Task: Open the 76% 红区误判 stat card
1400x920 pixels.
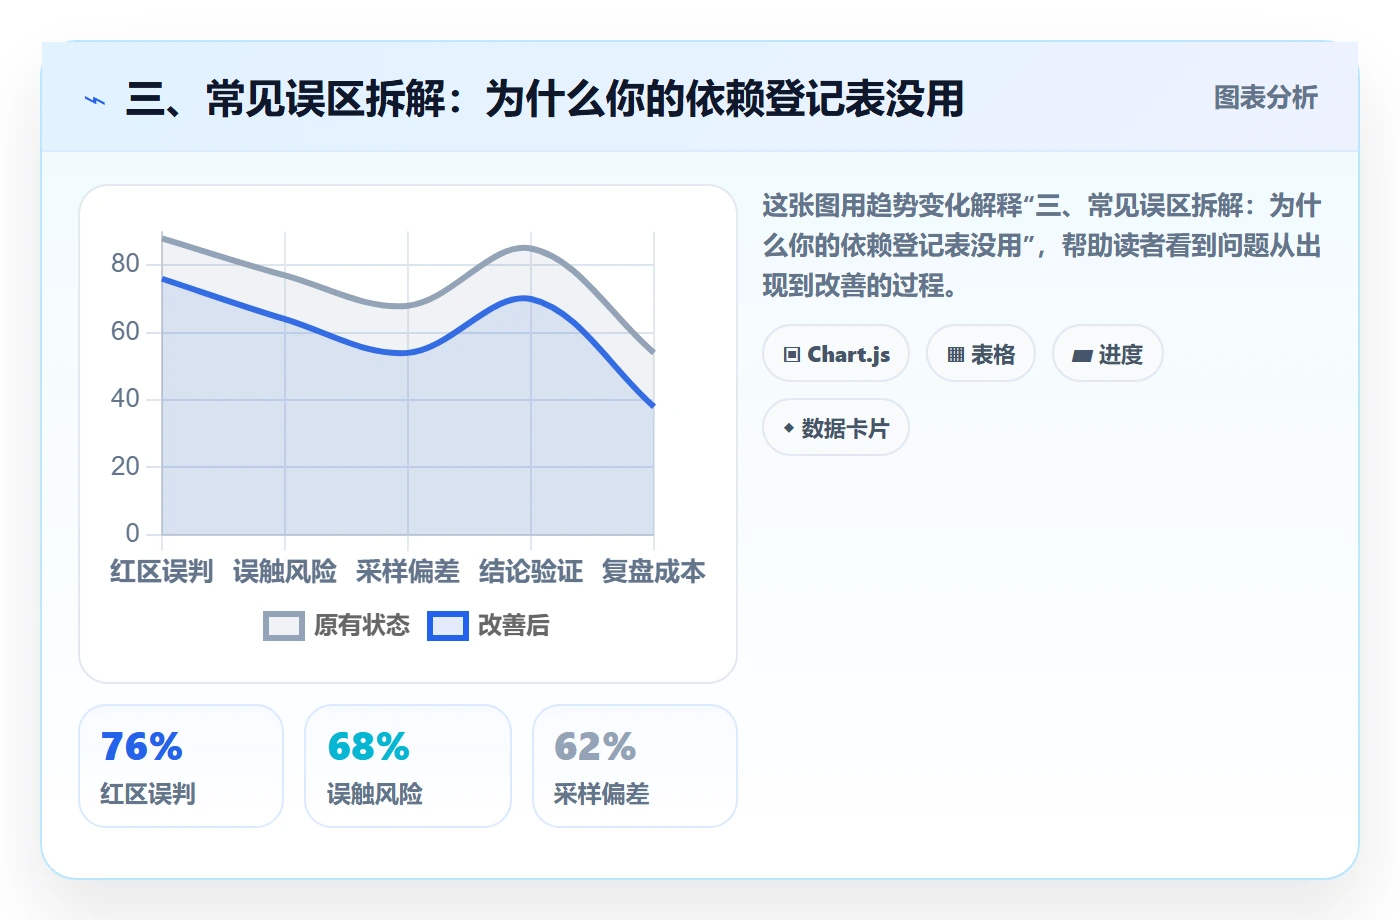Action: tap(181, 767)
